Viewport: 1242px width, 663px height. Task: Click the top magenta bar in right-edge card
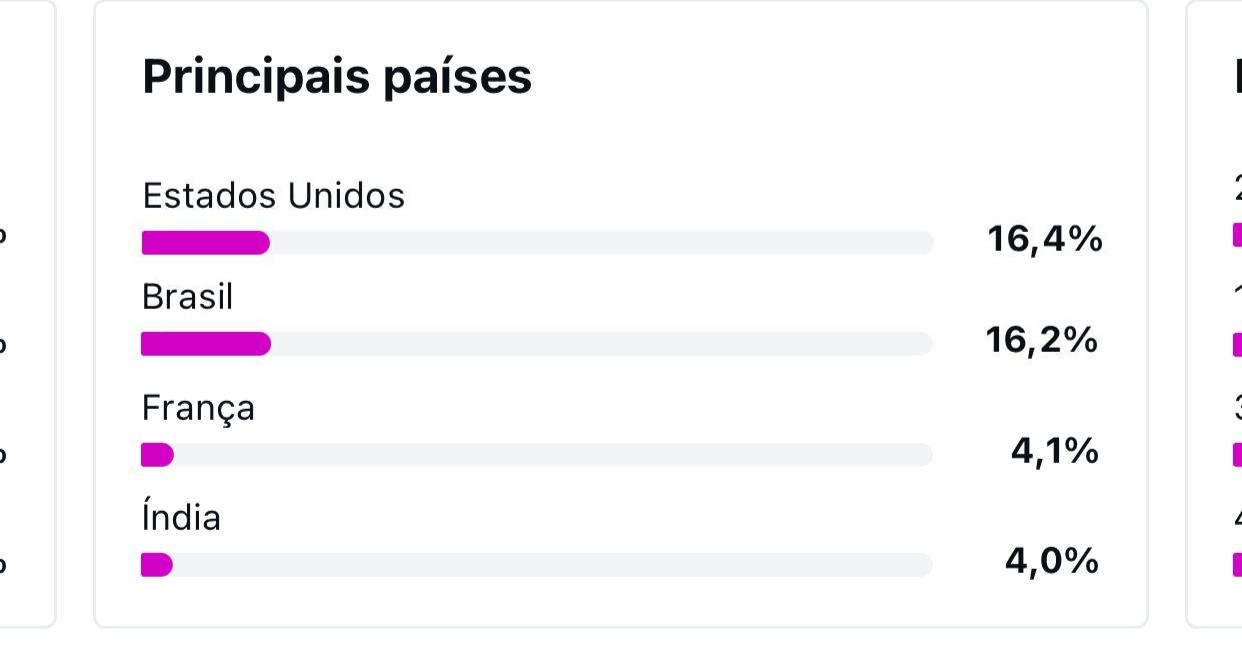pos(1237,235)
